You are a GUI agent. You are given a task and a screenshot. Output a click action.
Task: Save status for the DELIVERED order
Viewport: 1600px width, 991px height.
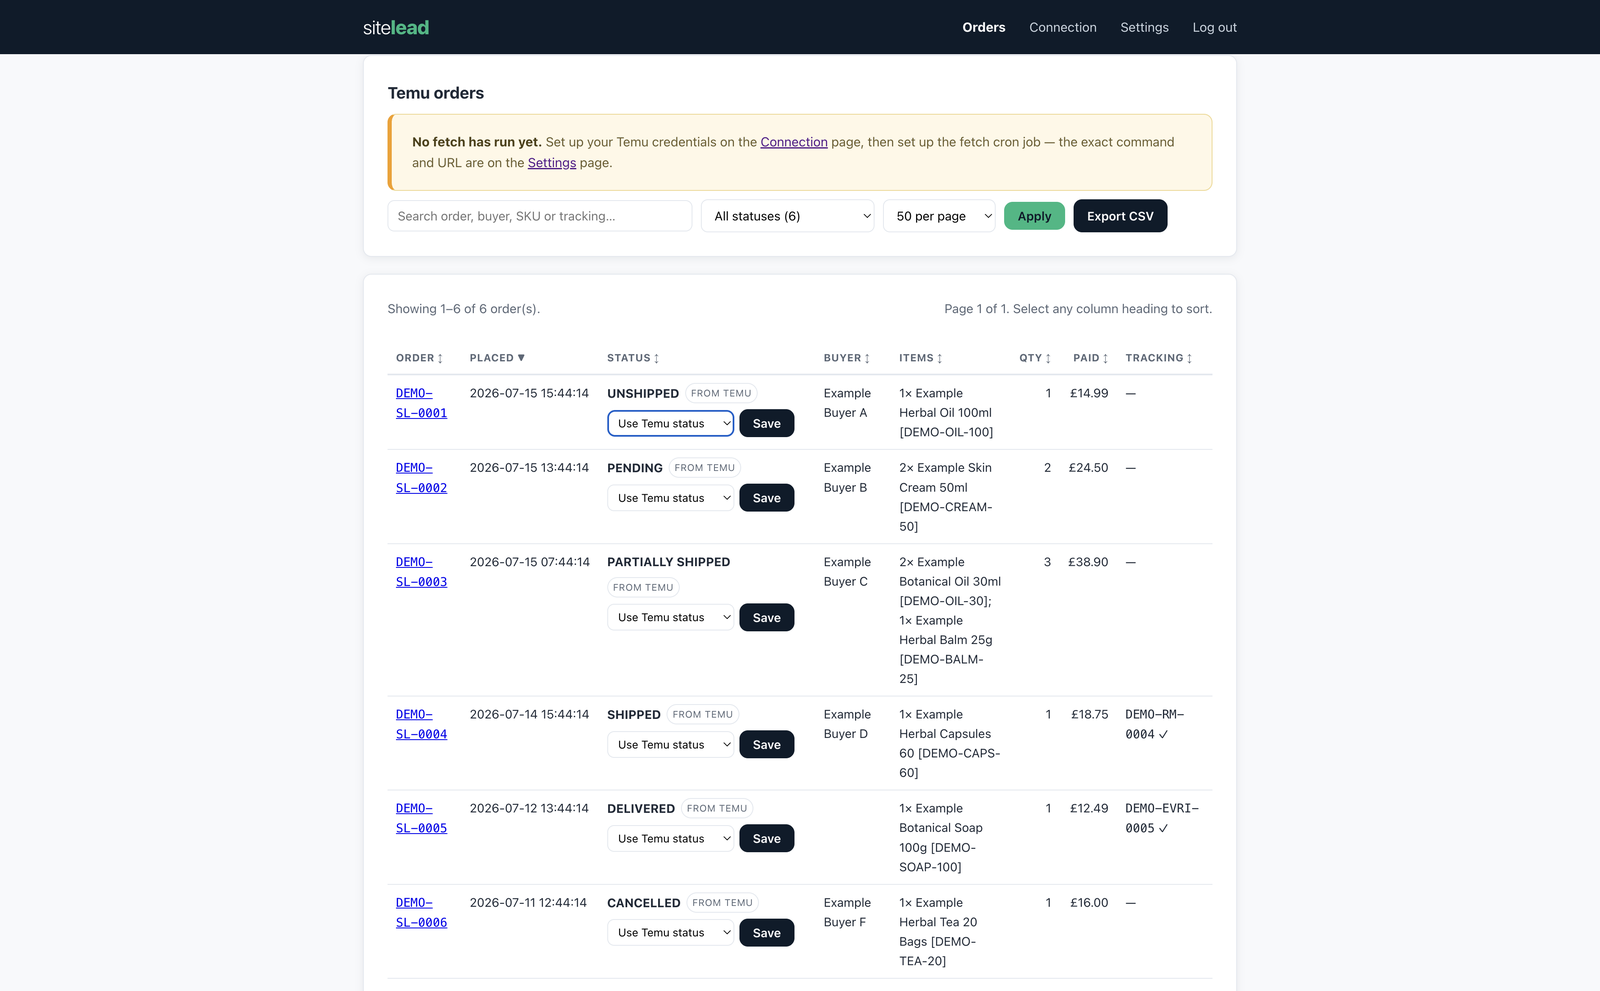click(767, 839)
